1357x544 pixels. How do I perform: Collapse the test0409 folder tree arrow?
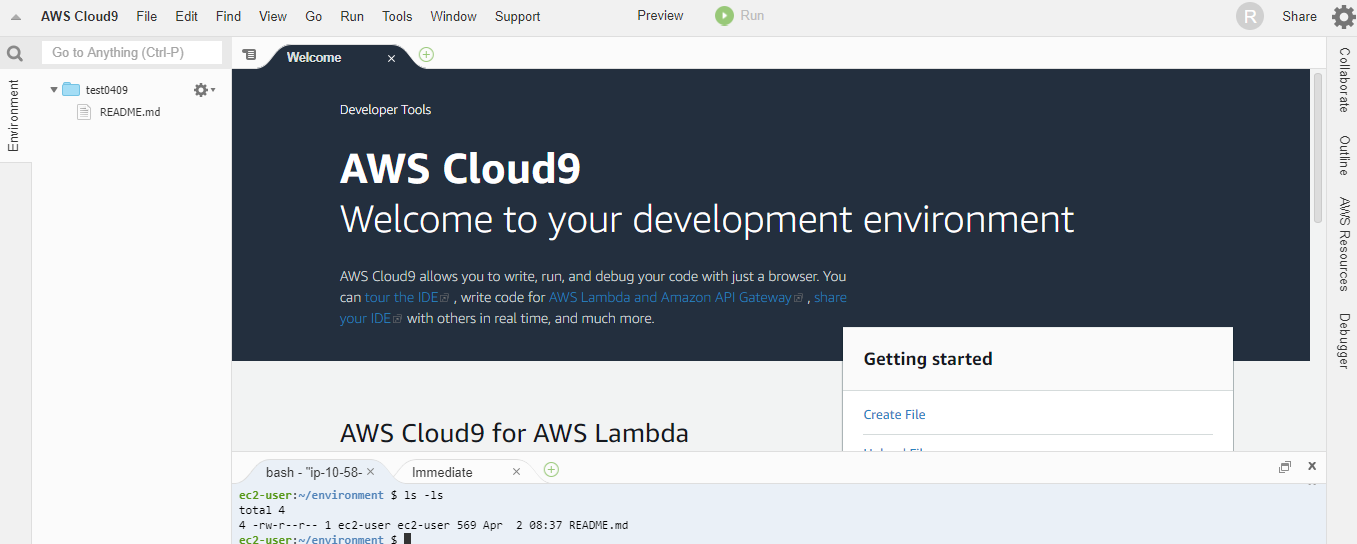54,90
